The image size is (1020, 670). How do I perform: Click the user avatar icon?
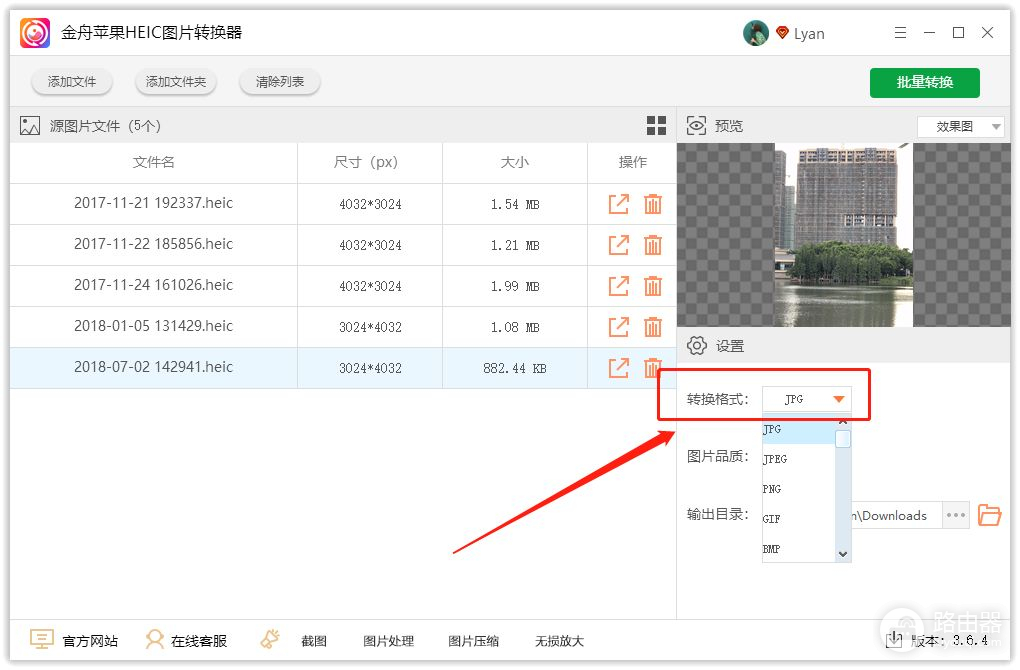(x=755, y=33)
